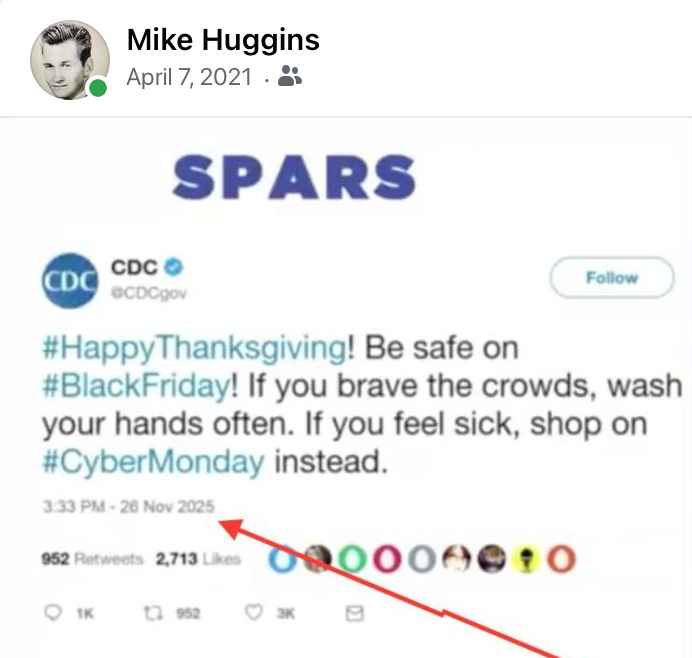Viewport: 692px width, 658px height.
Task: Open the #HappyThanksgiving hashtag
Action: [195, 348]
